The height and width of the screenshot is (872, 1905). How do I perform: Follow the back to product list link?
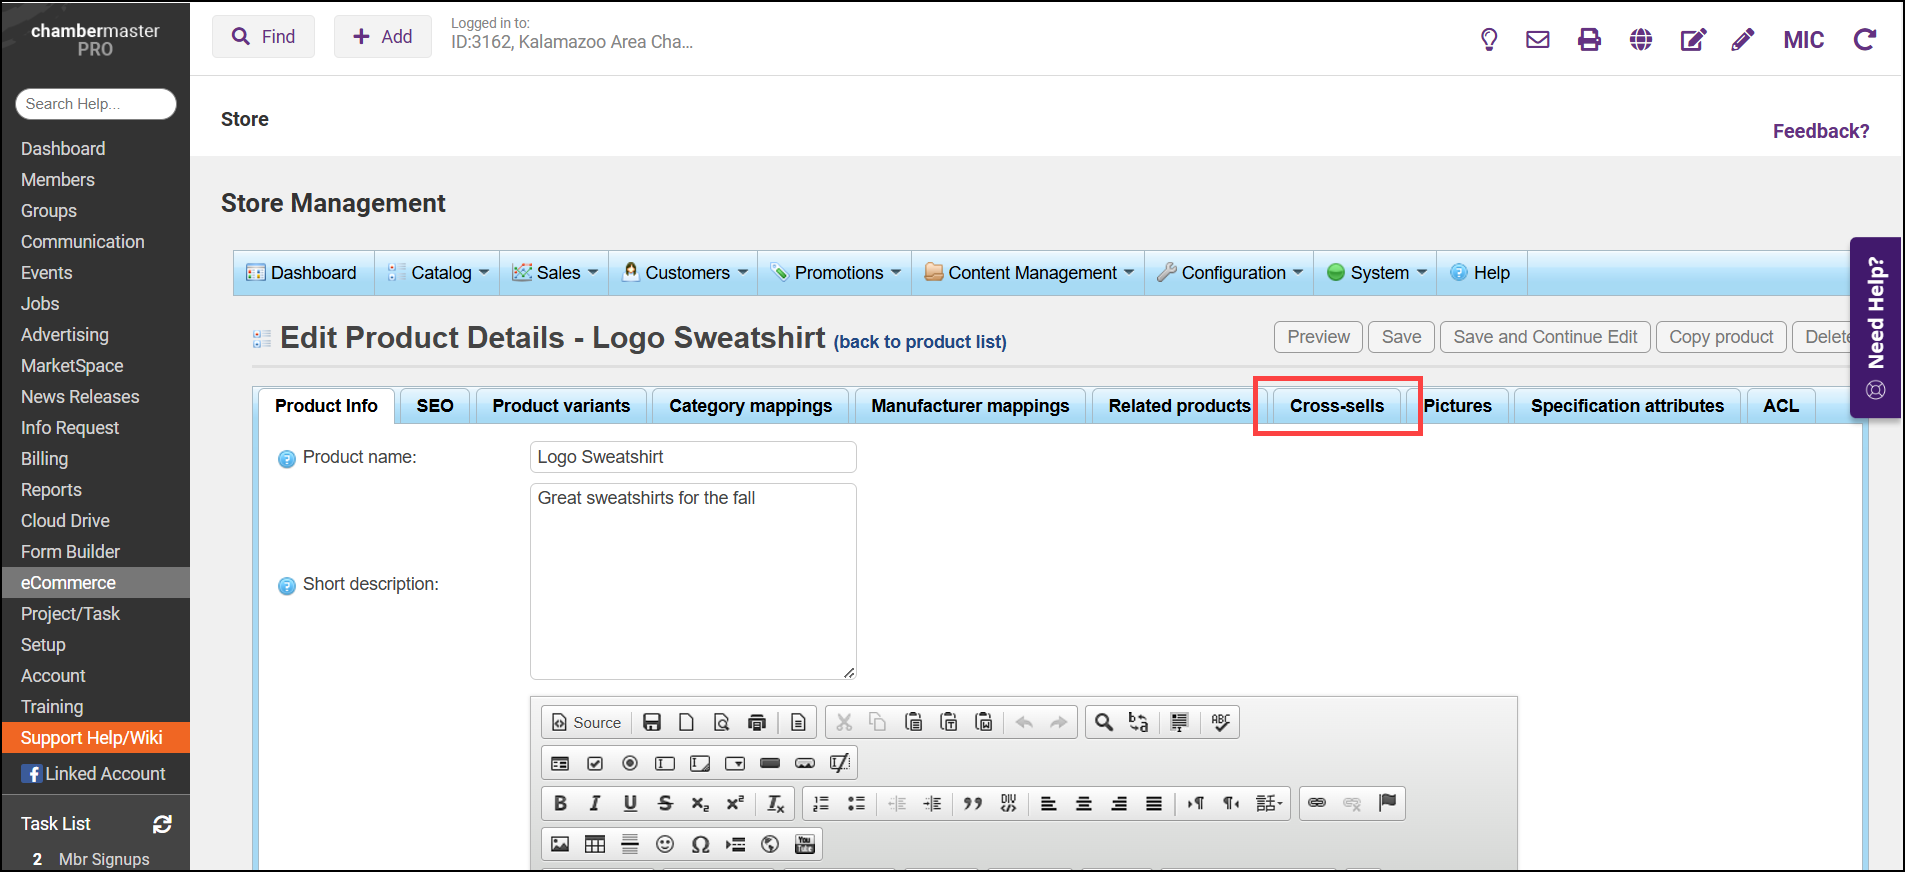click(x=920, y=342)
